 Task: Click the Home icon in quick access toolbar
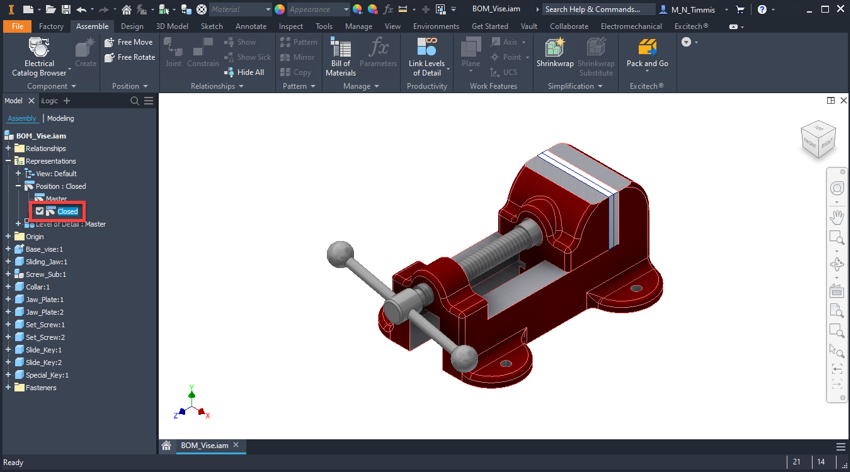pyautogui.click(x=126, y=9)
